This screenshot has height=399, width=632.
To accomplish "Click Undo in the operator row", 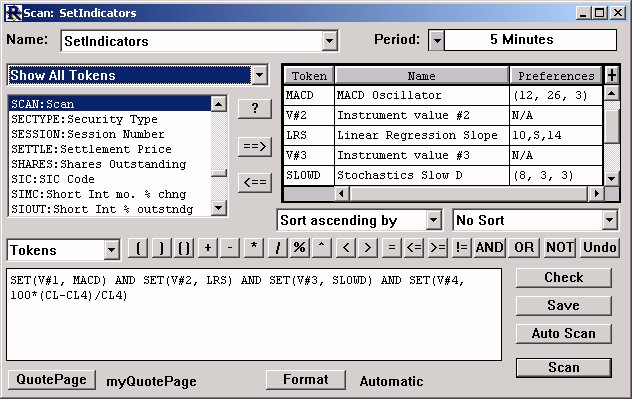I will point(599,248).
